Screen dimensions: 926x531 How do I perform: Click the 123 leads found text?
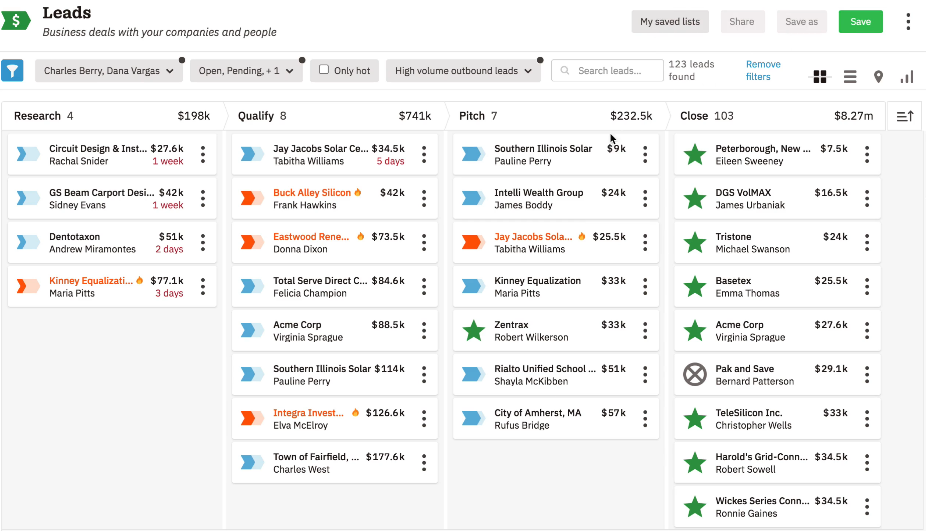[x=691, y=70]
